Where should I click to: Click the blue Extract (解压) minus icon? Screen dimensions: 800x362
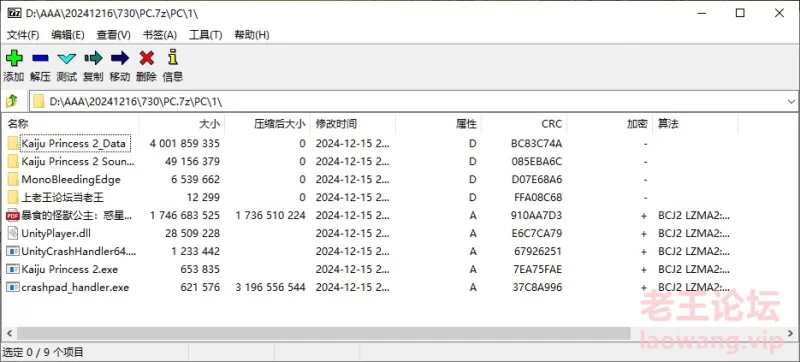pos(40,59)
